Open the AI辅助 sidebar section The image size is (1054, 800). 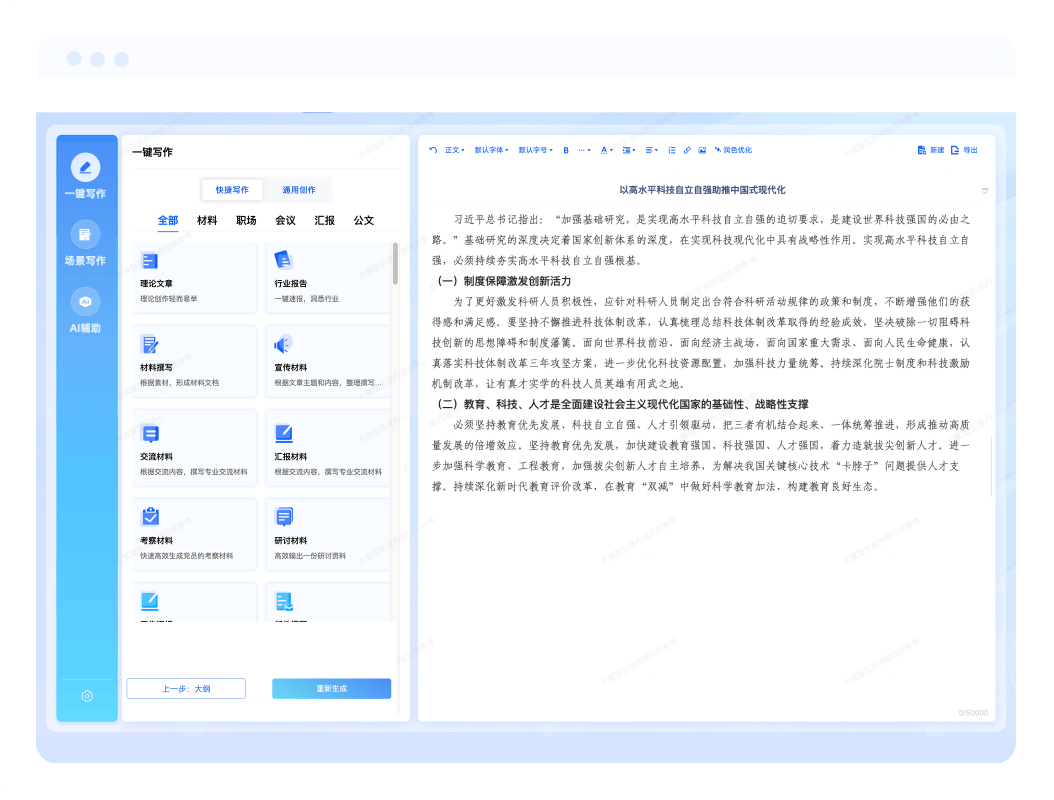[85, 310]
